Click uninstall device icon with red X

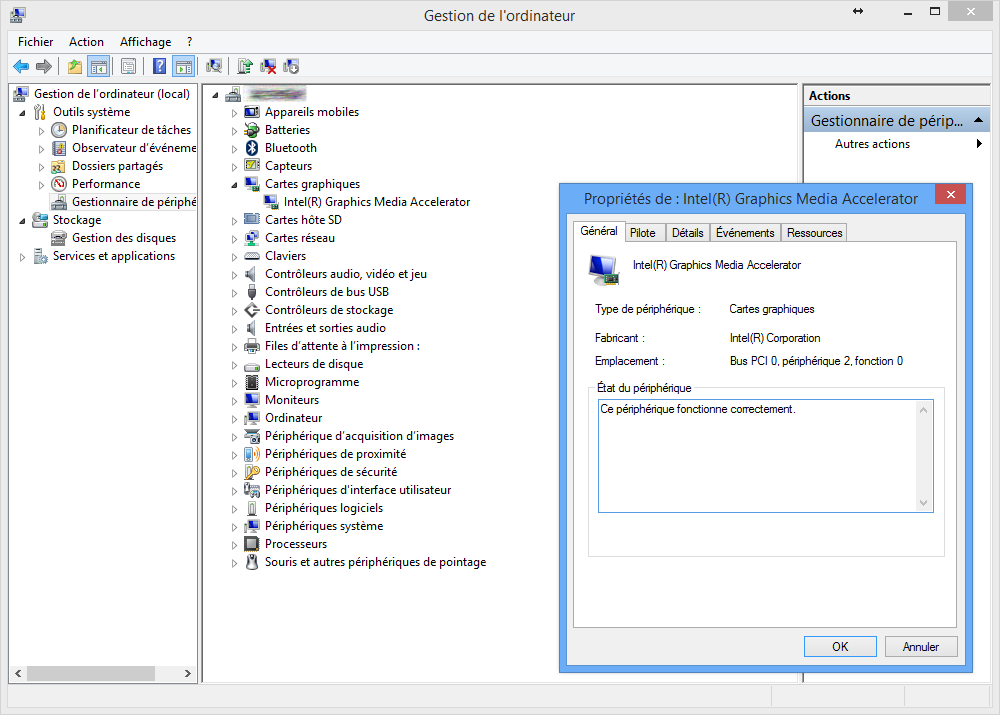(268, 67)
